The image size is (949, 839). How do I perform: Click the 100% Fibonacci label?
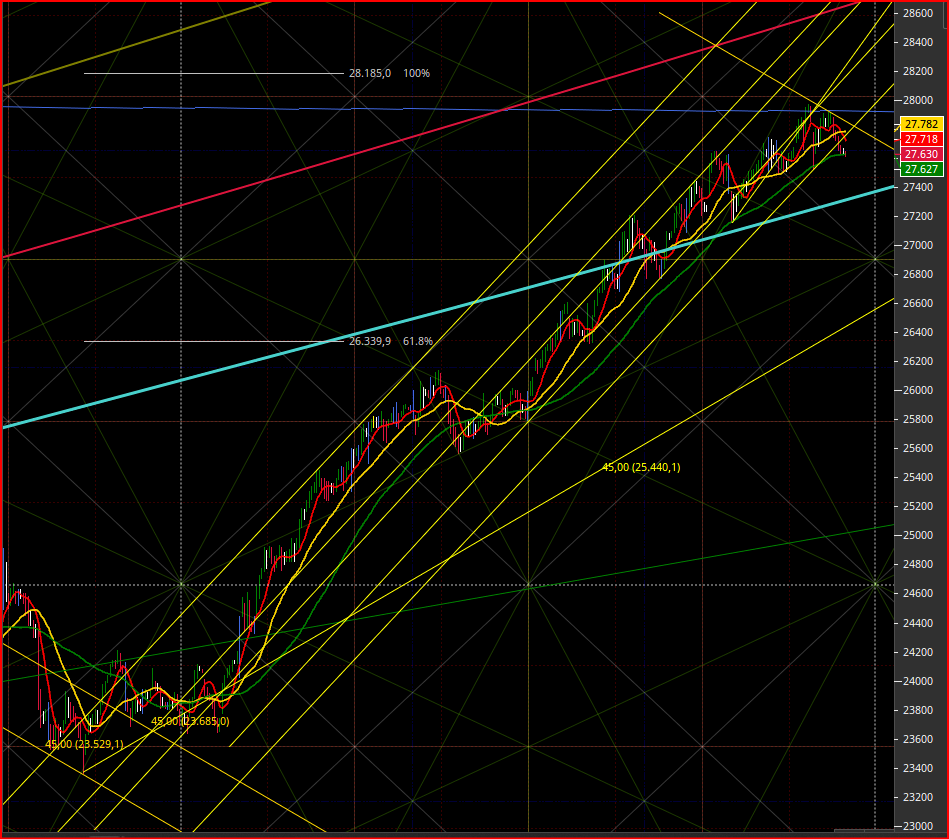point(416,73)
